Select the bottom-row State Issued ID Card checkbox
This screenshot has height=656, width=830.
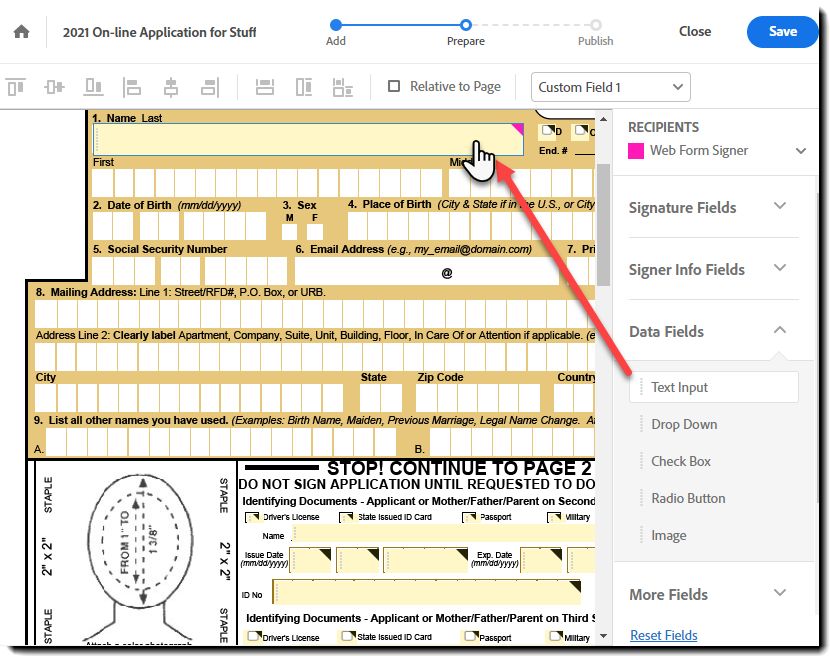click(348, 636)
